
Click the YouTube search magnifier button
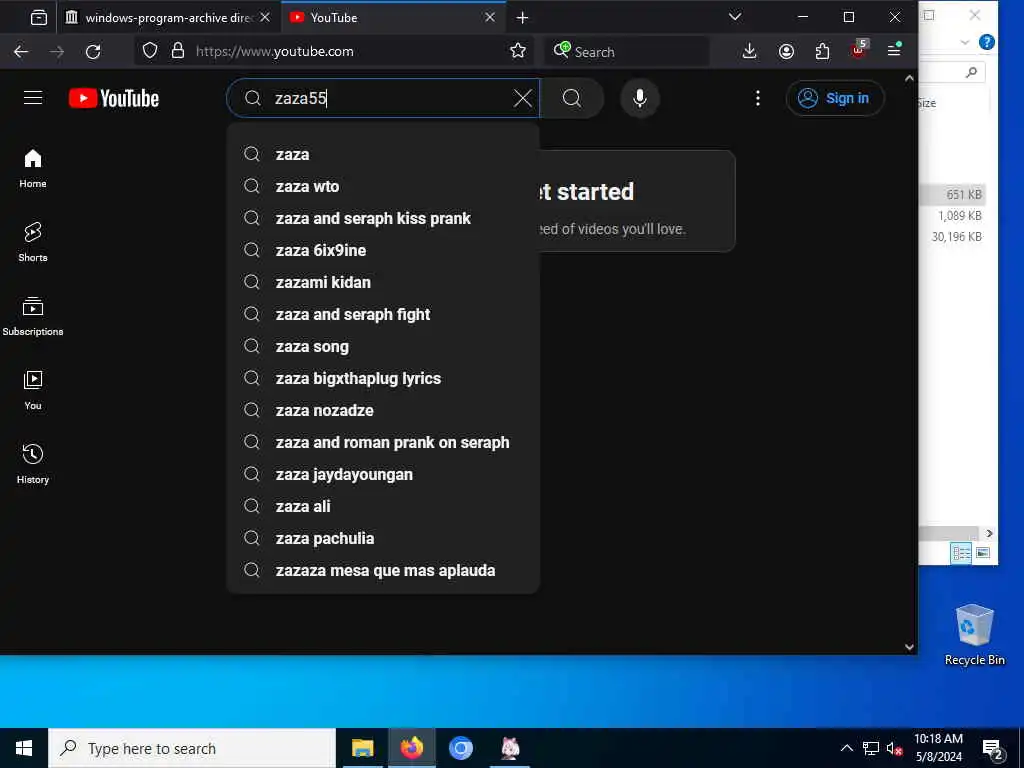pyautogui.click(x=571, y=98)
